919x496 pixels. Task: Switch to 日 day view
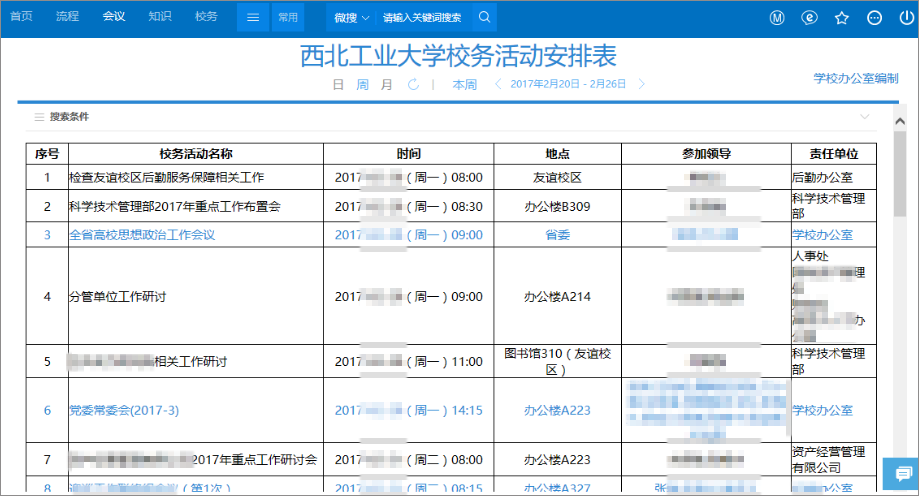click(338, 84)
